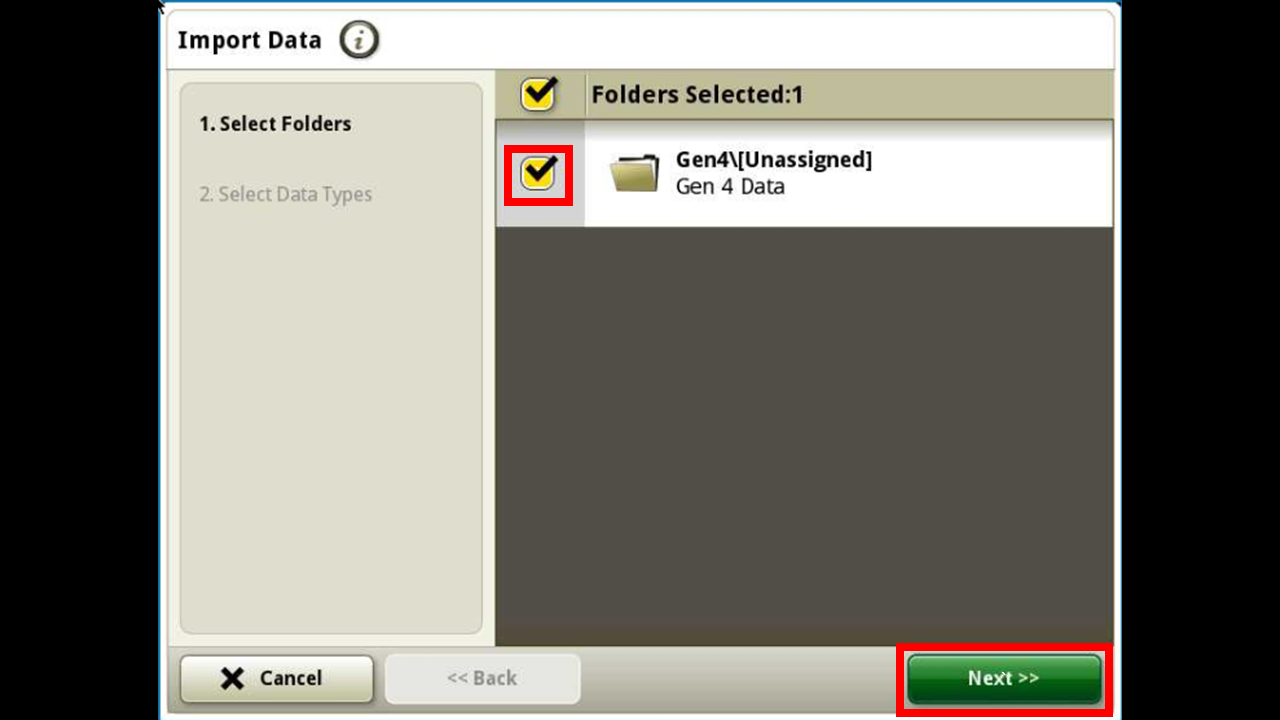Click the empty dark folder list area
Viewport: 1280px width, 720px height.
click(x=804, y=436)
